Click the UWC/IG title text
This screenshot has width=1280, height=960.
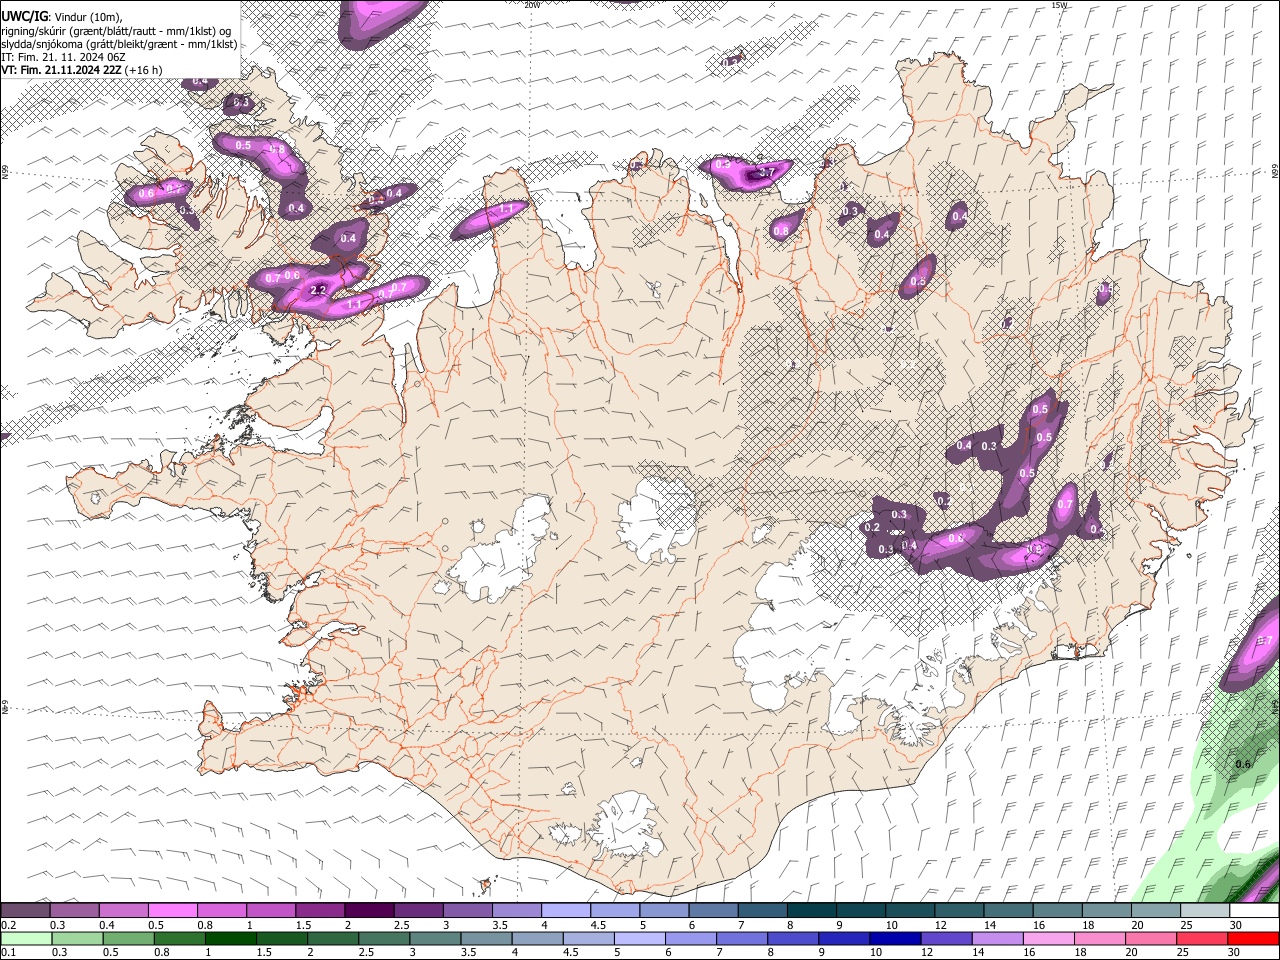pos(24,16)
